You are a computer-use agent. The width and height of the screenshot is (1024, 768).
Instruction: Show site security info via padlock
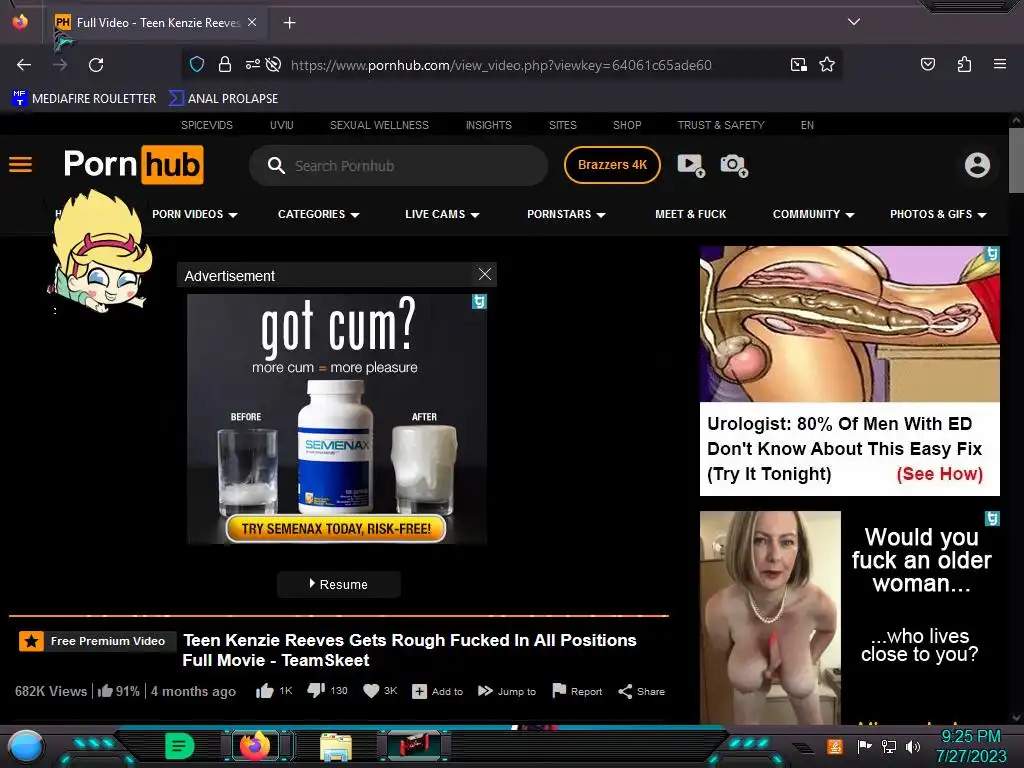[x=225, y=64]
